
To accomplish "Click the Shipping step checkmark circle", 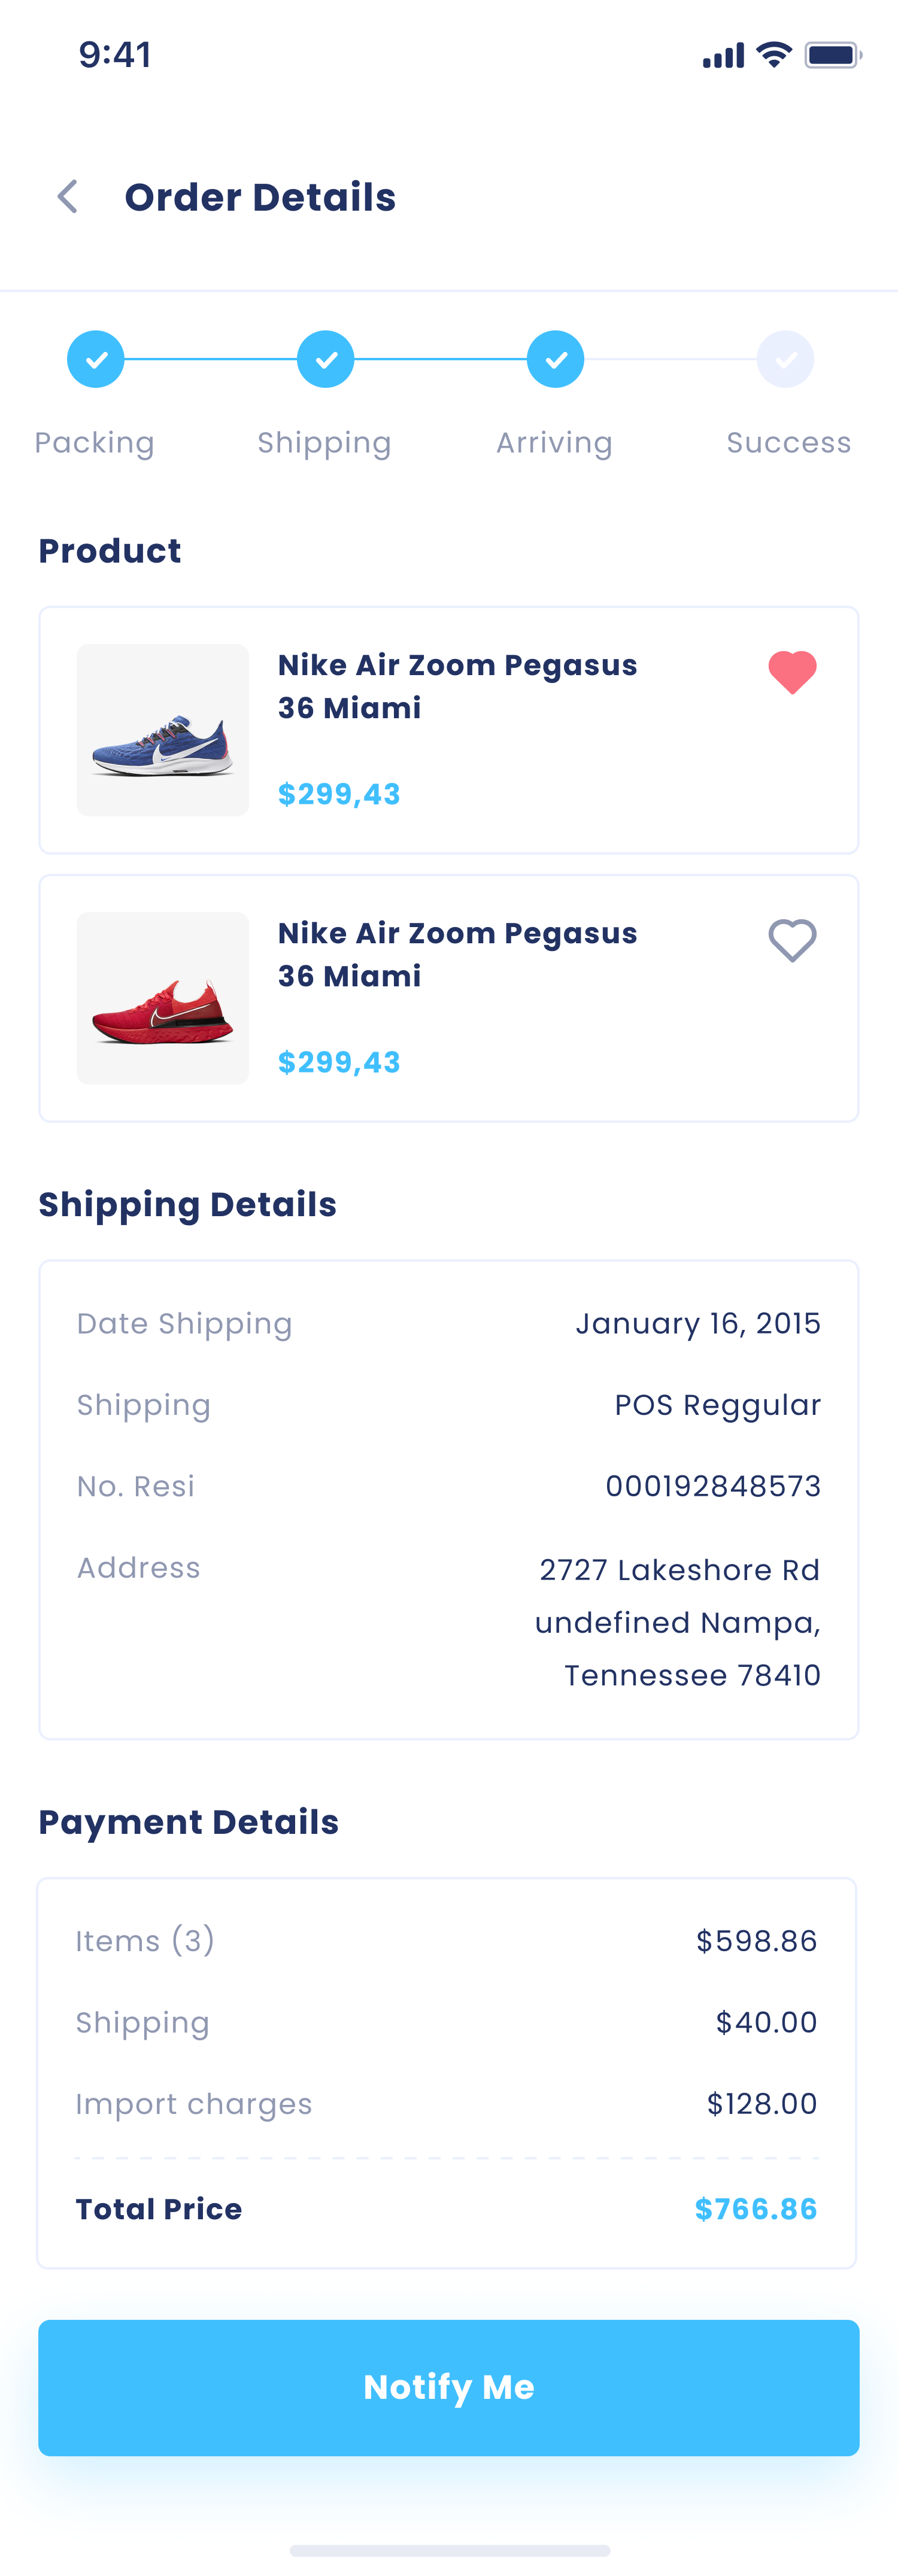I will click(x=326, y=359).
